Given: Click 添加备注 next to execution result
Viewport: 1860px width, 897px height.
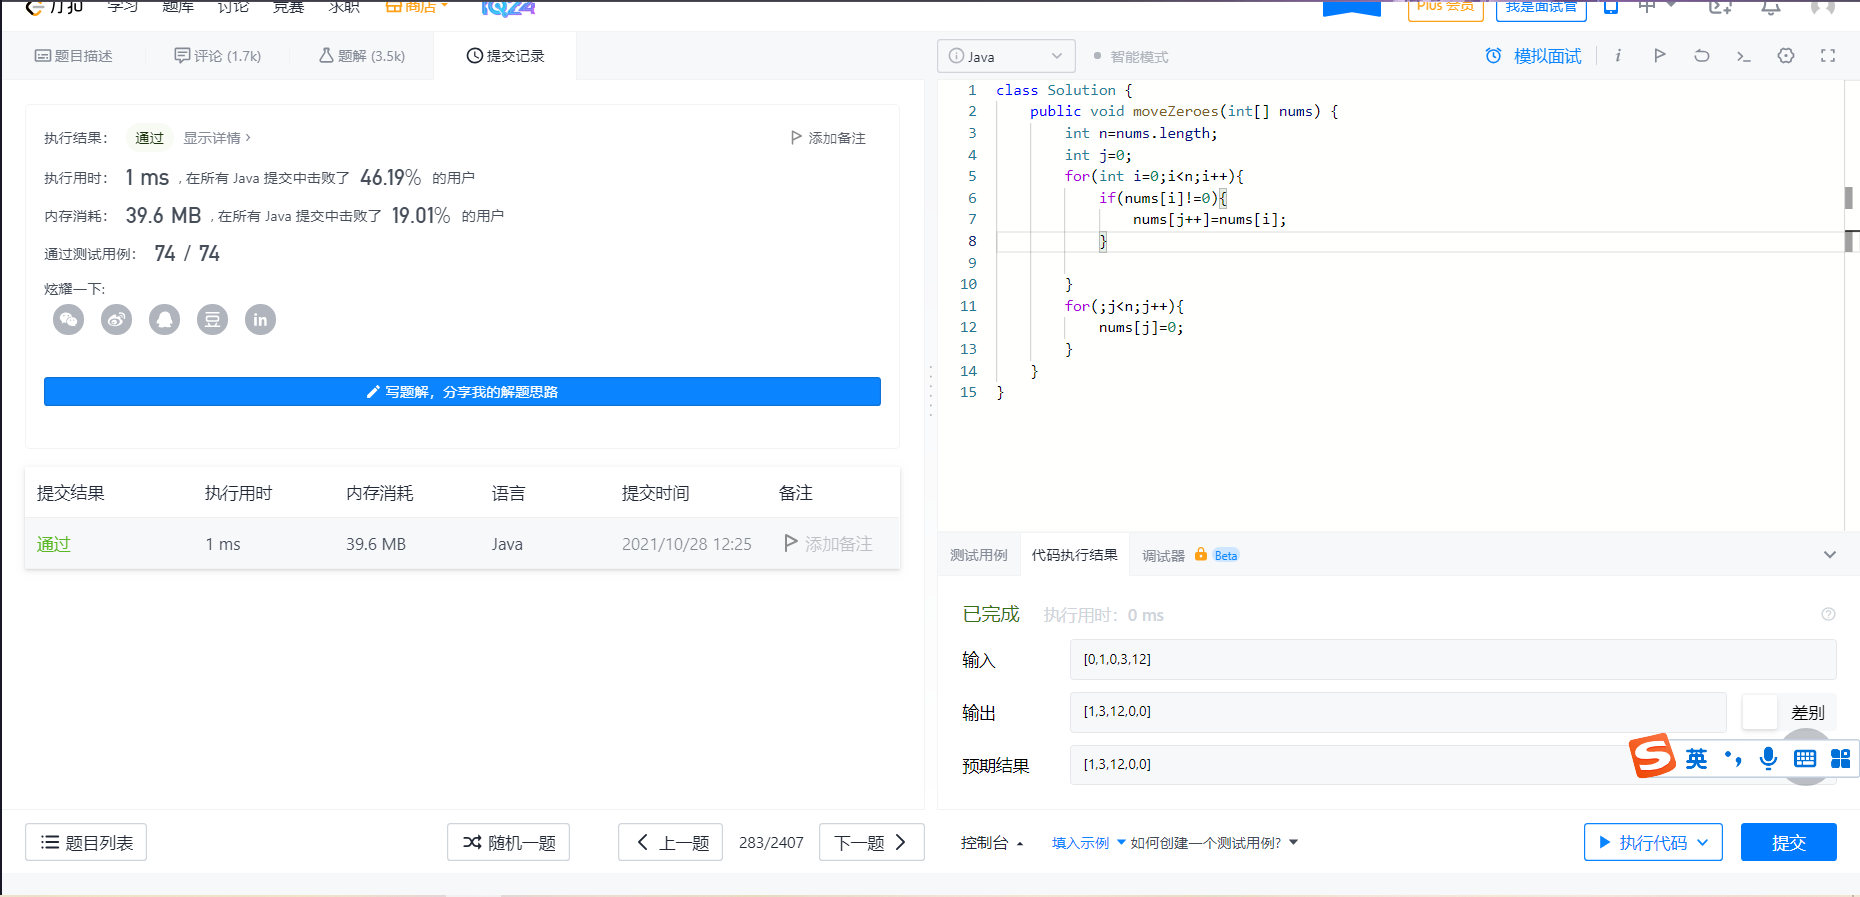Looking at the screenshot, I should (x=828, y=138).
